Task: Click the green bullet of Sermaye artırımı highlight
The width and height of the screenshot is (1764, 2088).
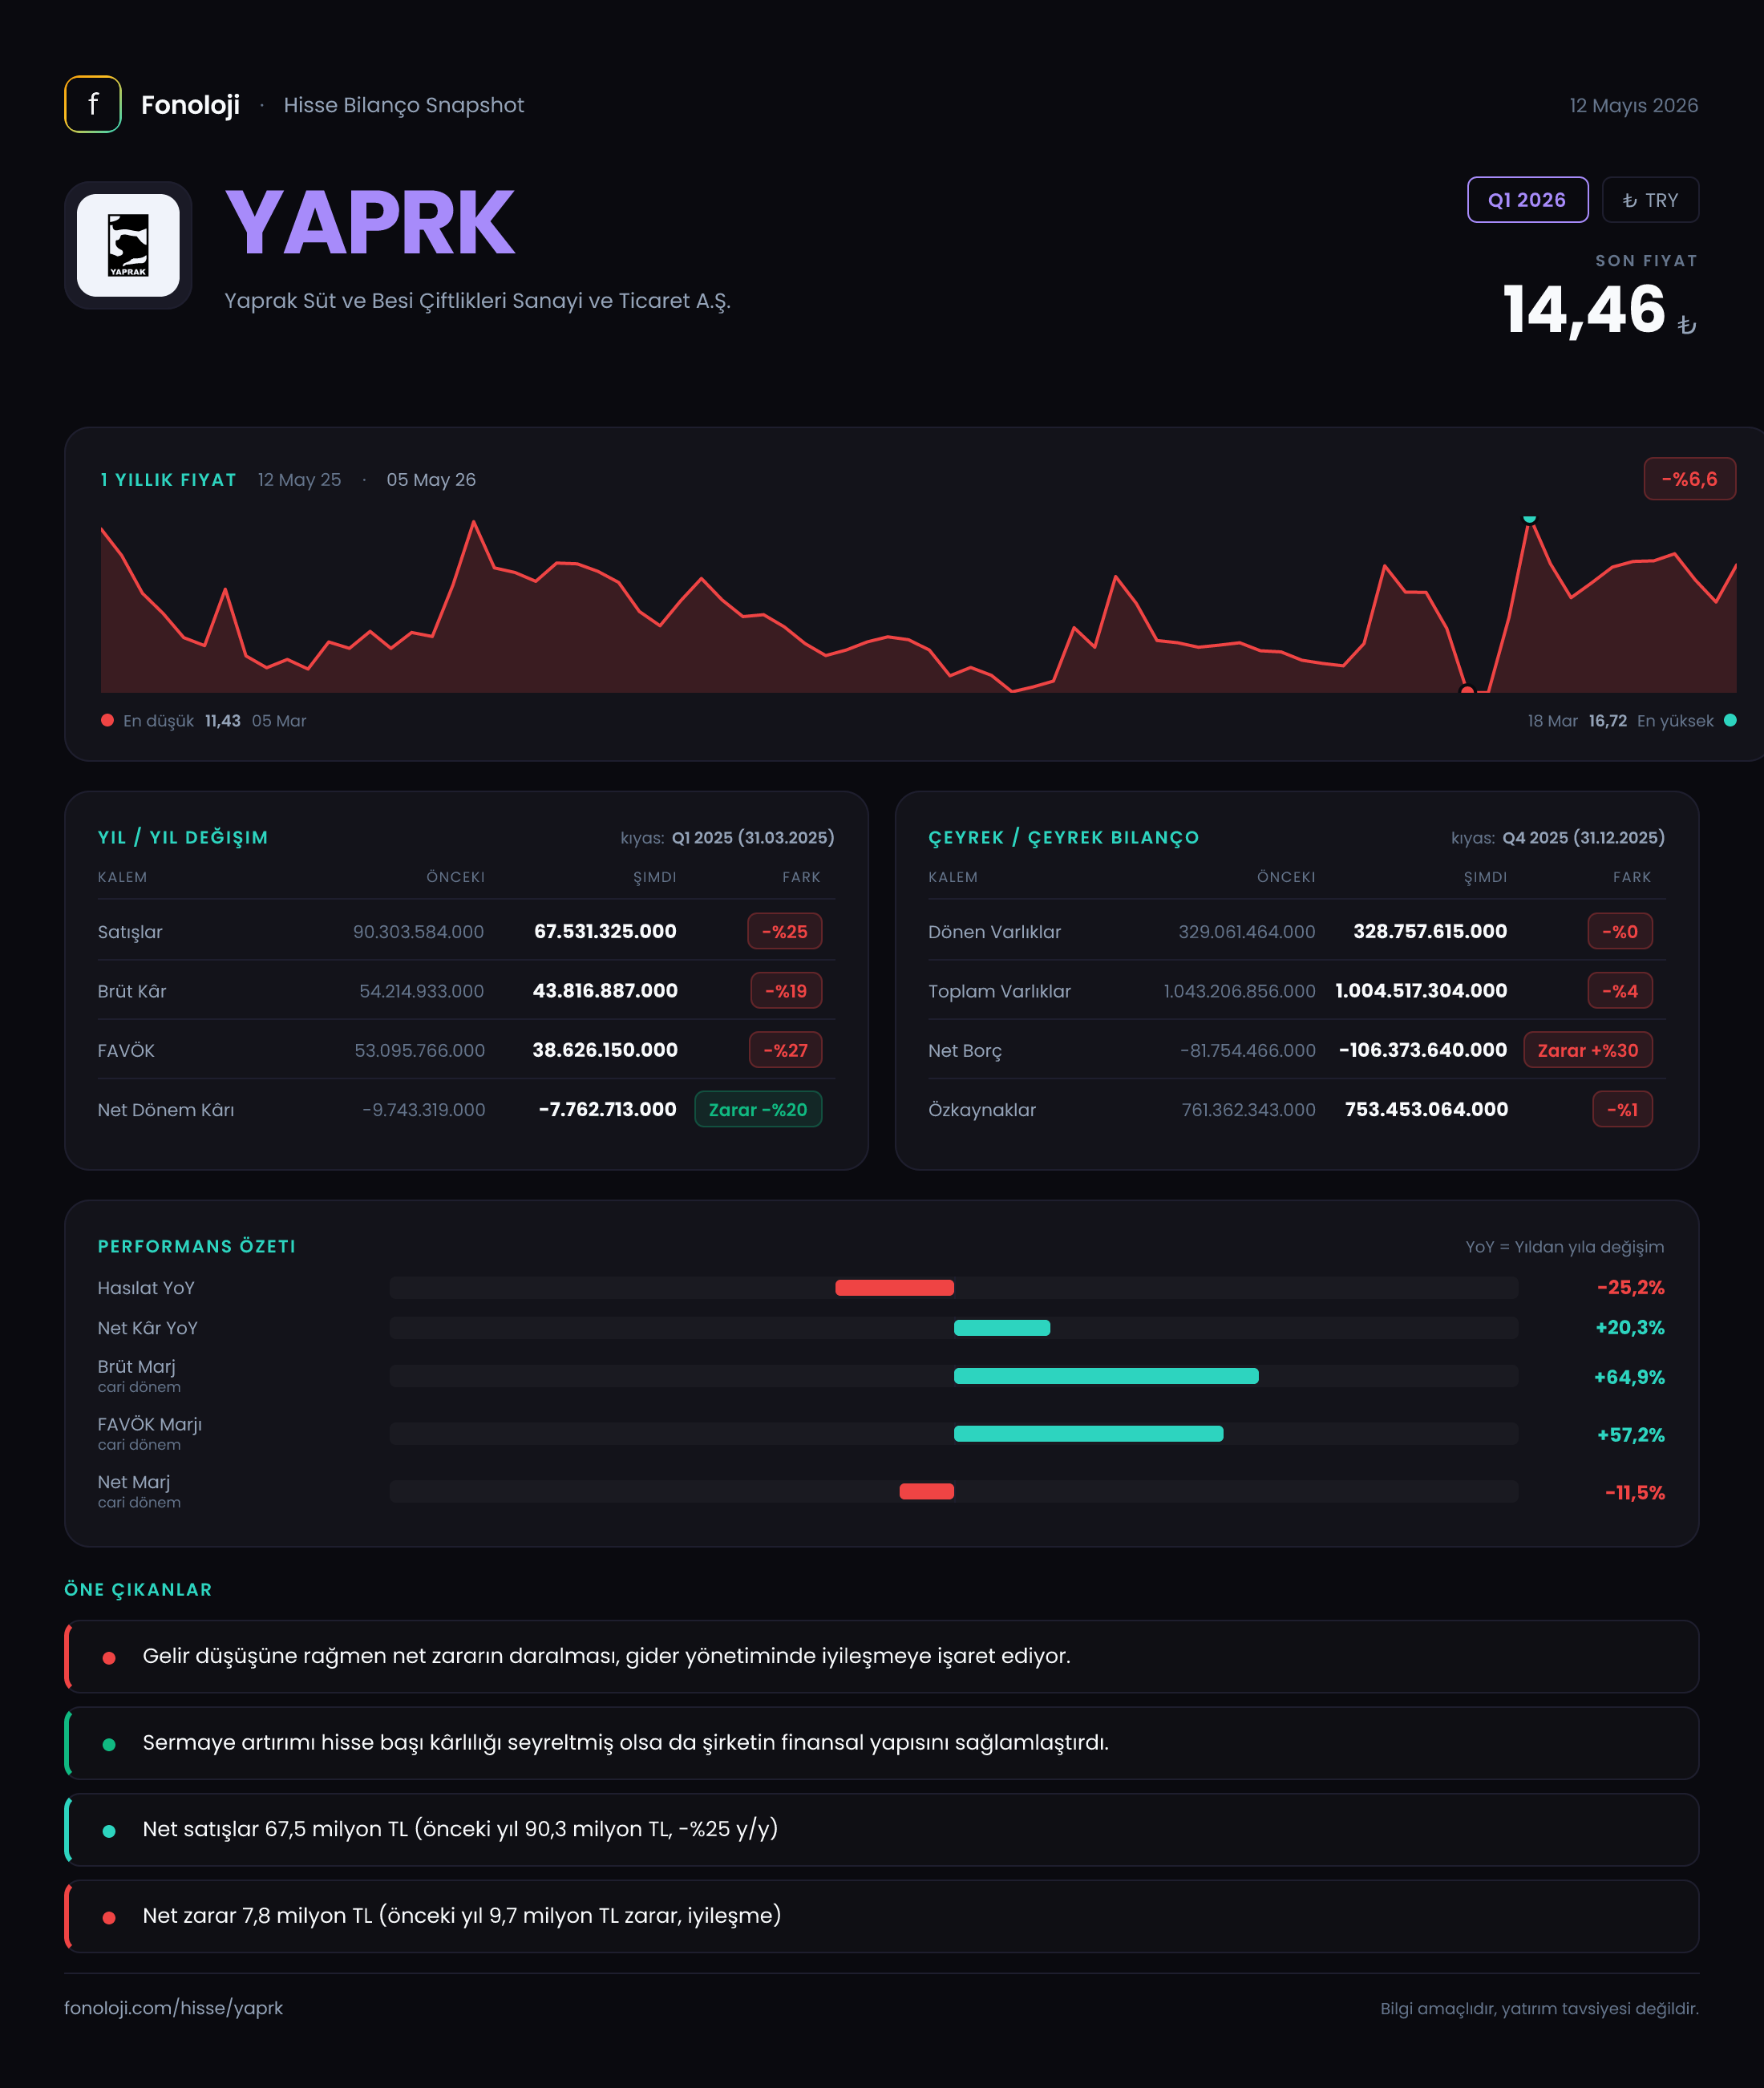Action: pyautogui.click(x=109, y=1744)
